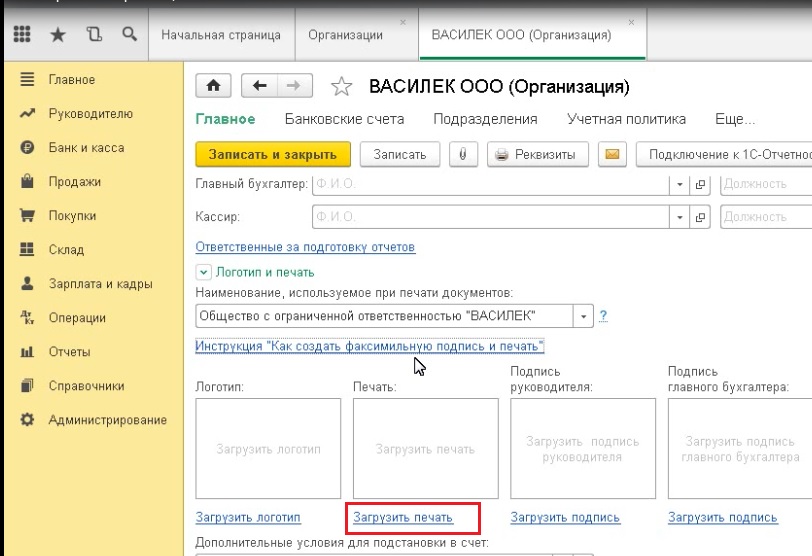Collapse Логотип и печать section
Image resolution: width=812 pixels, height=556 pixels.
point(204,272)
